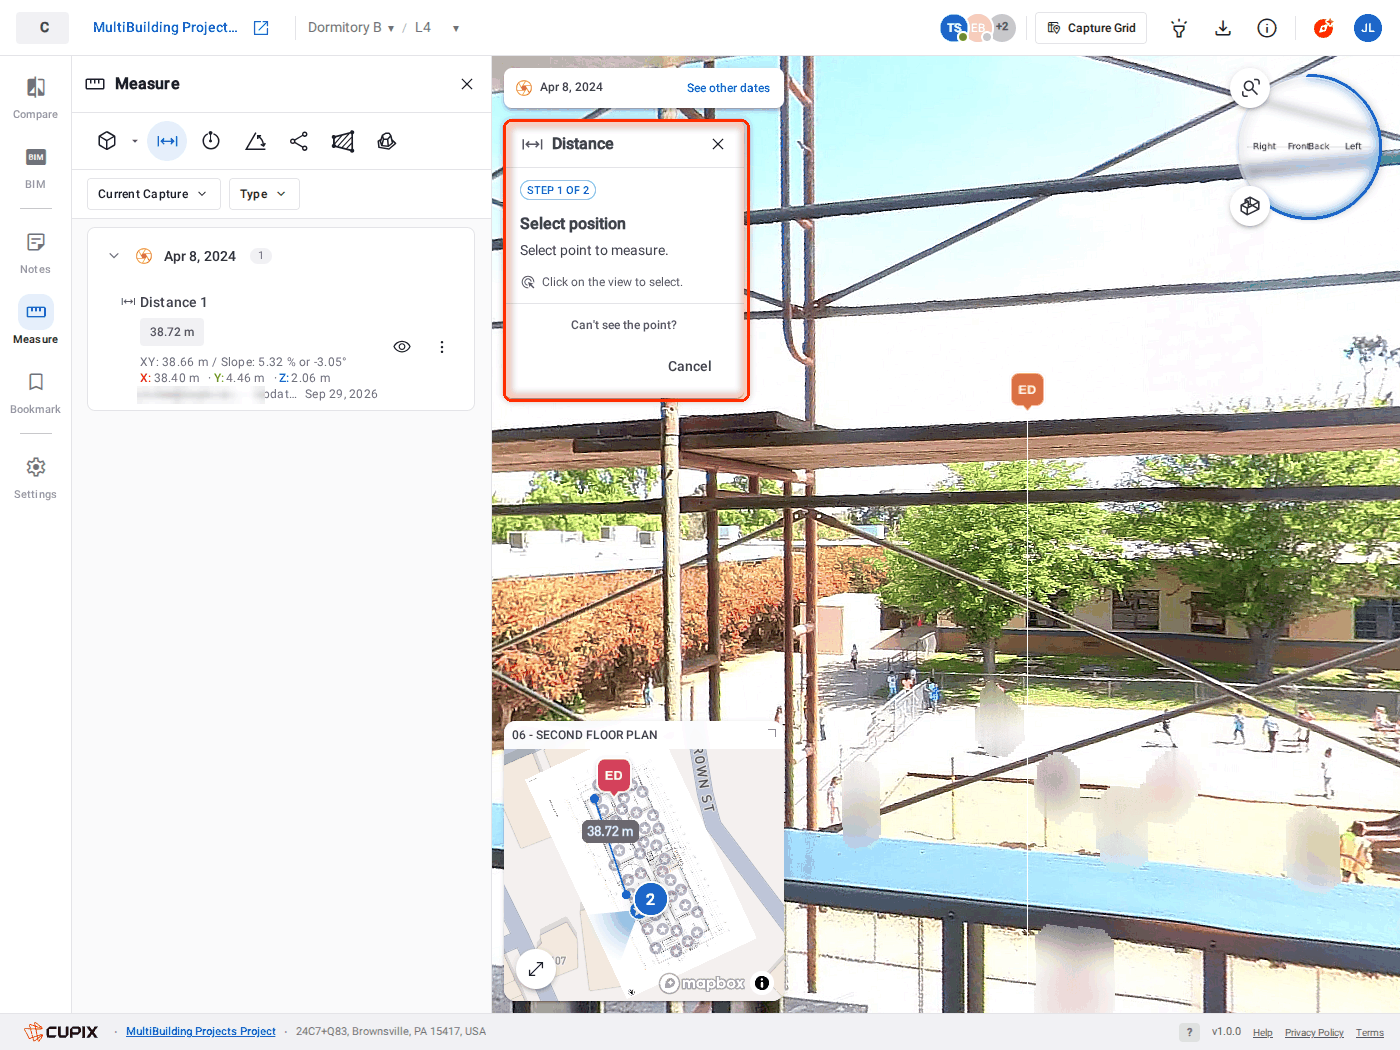Open the Current Capture dropdown

[x=153, y=194]
